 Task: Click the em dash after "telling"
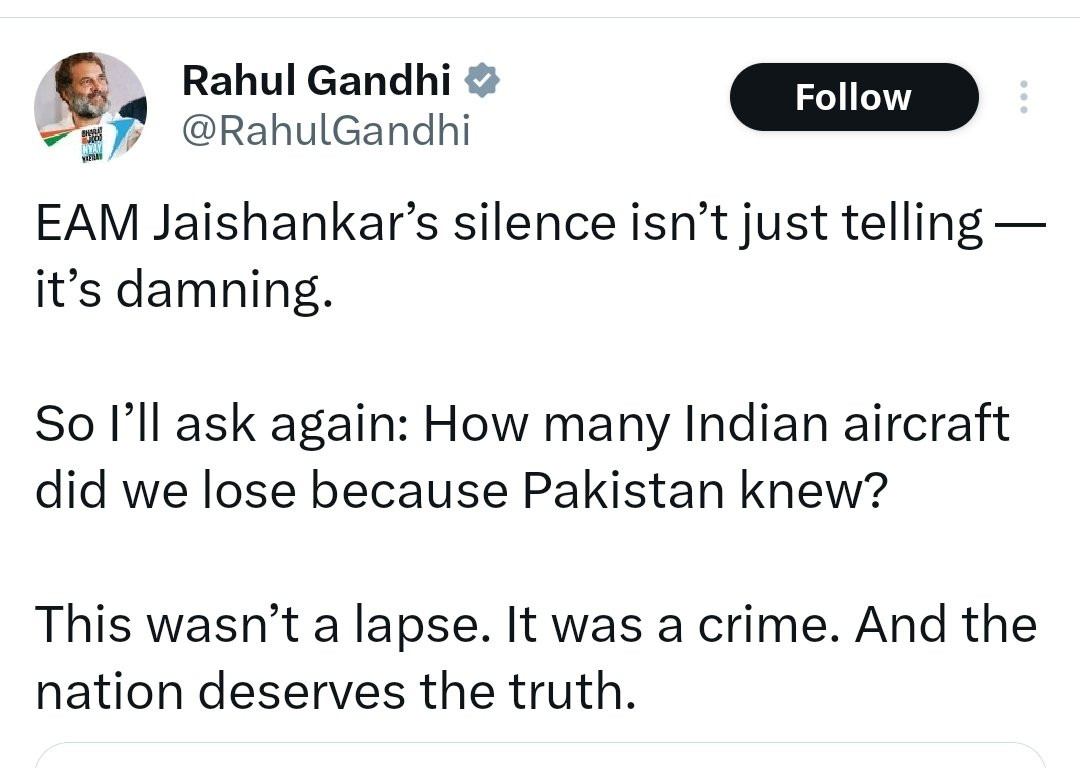click(1020, 226)
